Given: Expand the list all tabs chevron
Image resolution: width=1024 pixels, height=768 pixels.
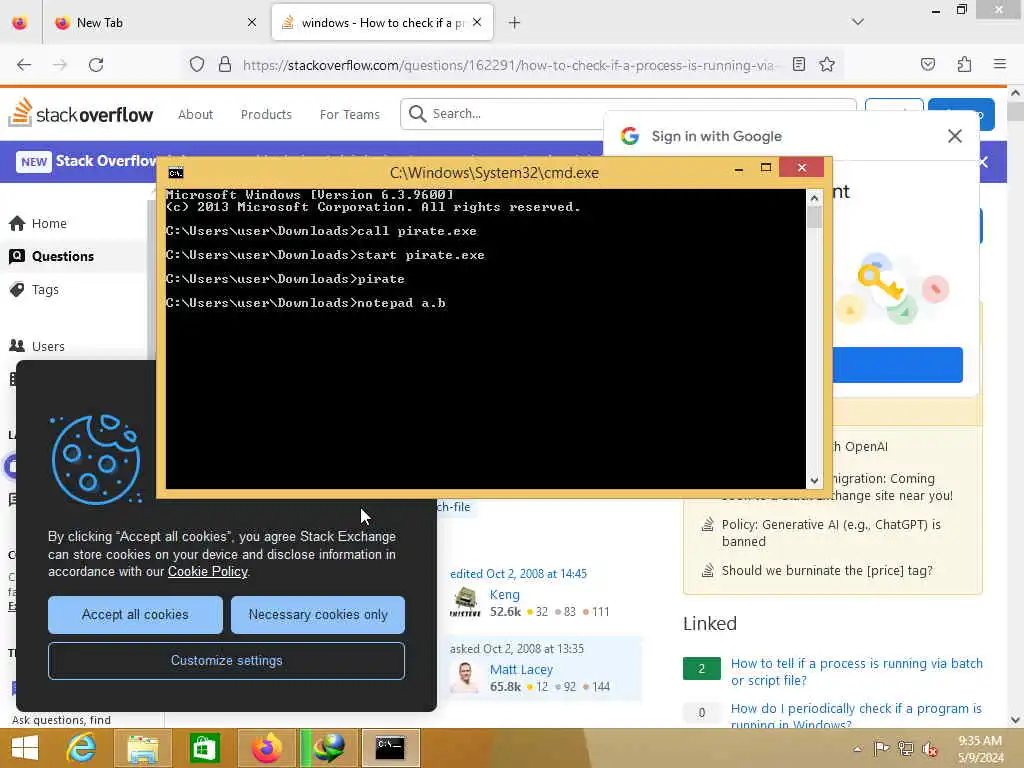Looking at the screenshot, I should tap(858, 22).
